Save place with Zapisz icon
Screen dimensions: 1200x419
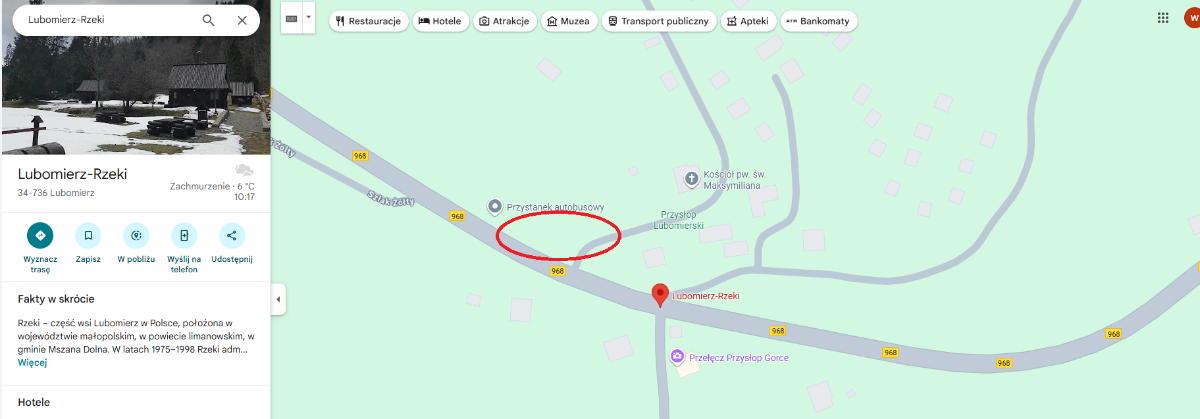[x=88, y=235]
